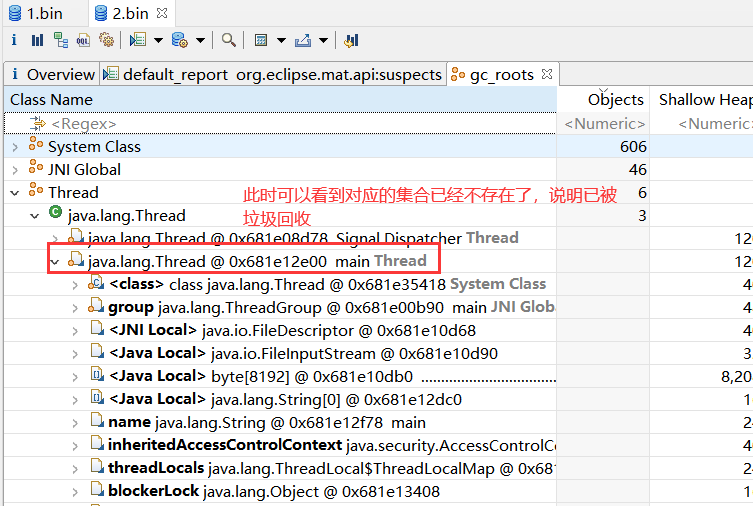Expand the blockerLock java.lang.Object row
Image resolution: width=753 pixels, height=506 pixels.
[x=75, y=492]
